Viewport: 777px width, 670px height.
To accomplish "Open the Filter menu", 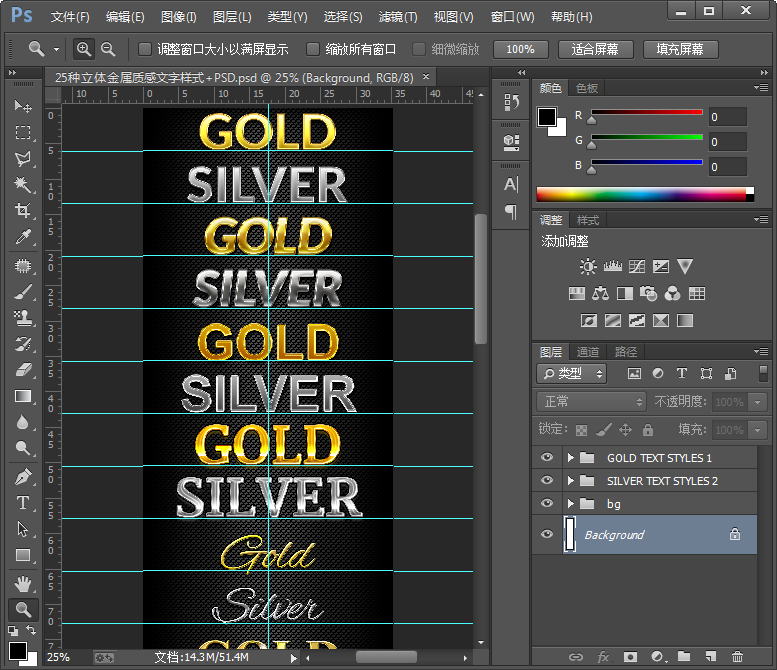I will [x=398, y=17].
